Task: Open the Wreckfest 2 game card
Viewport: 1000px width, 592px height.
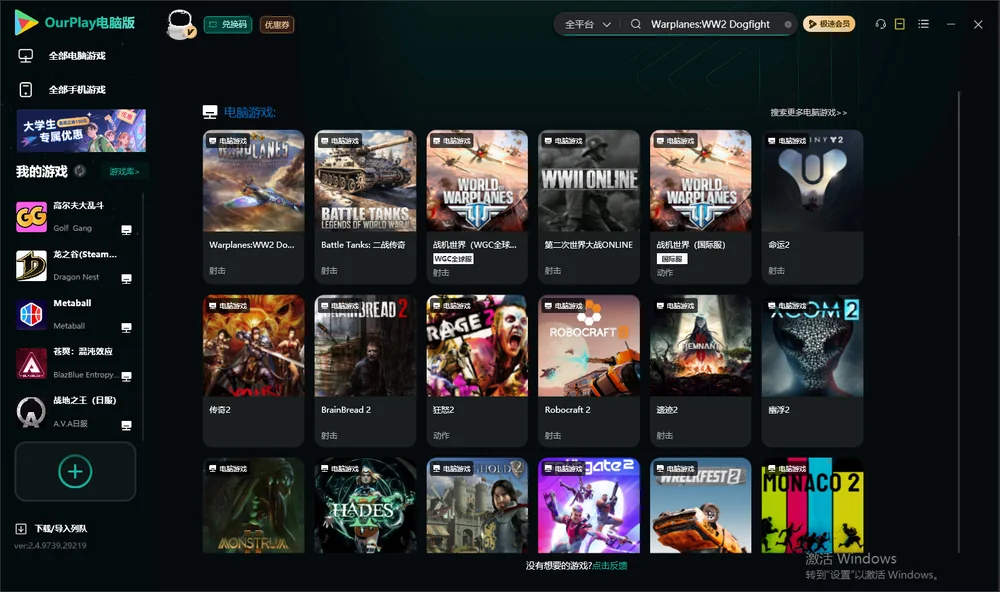Action: [x=701, y=505]
